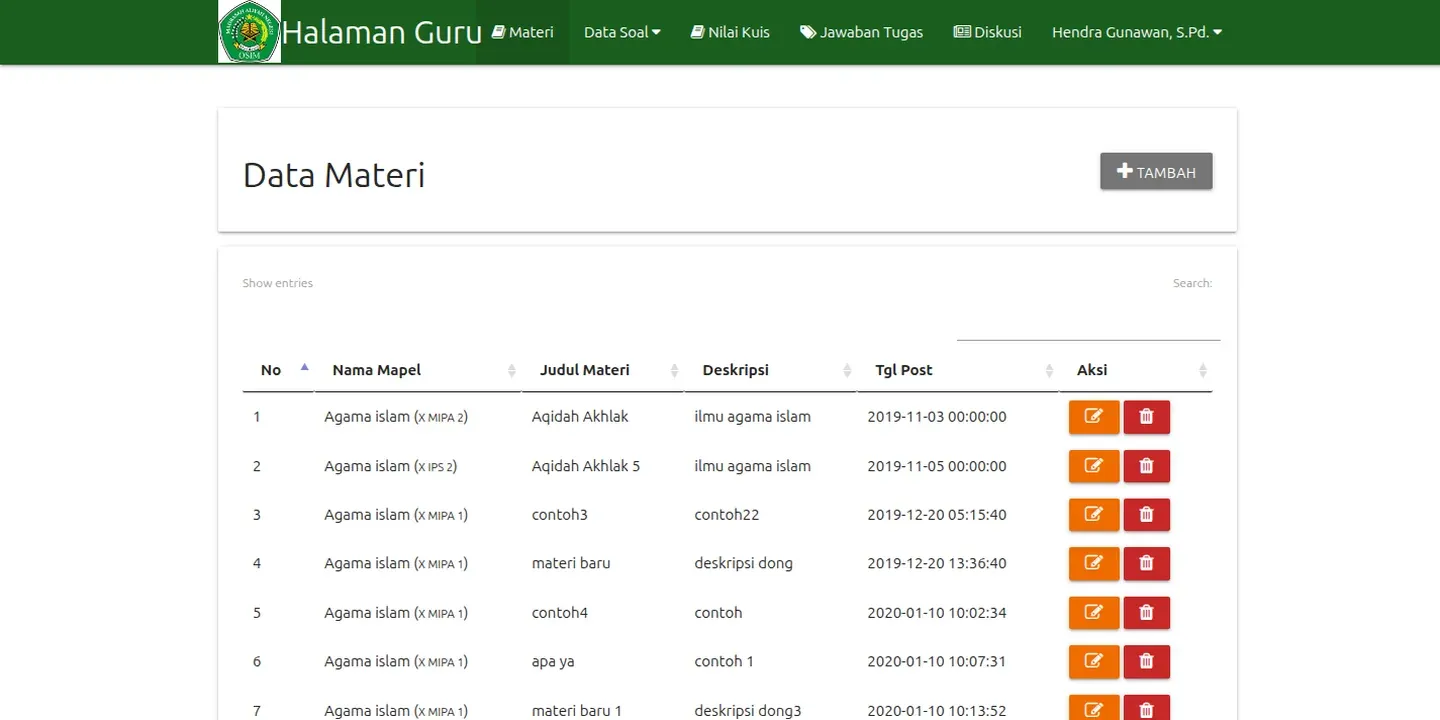1440x720 pixels.
Task: Open the Jawaban Tugas page
Action: point(861,32)
